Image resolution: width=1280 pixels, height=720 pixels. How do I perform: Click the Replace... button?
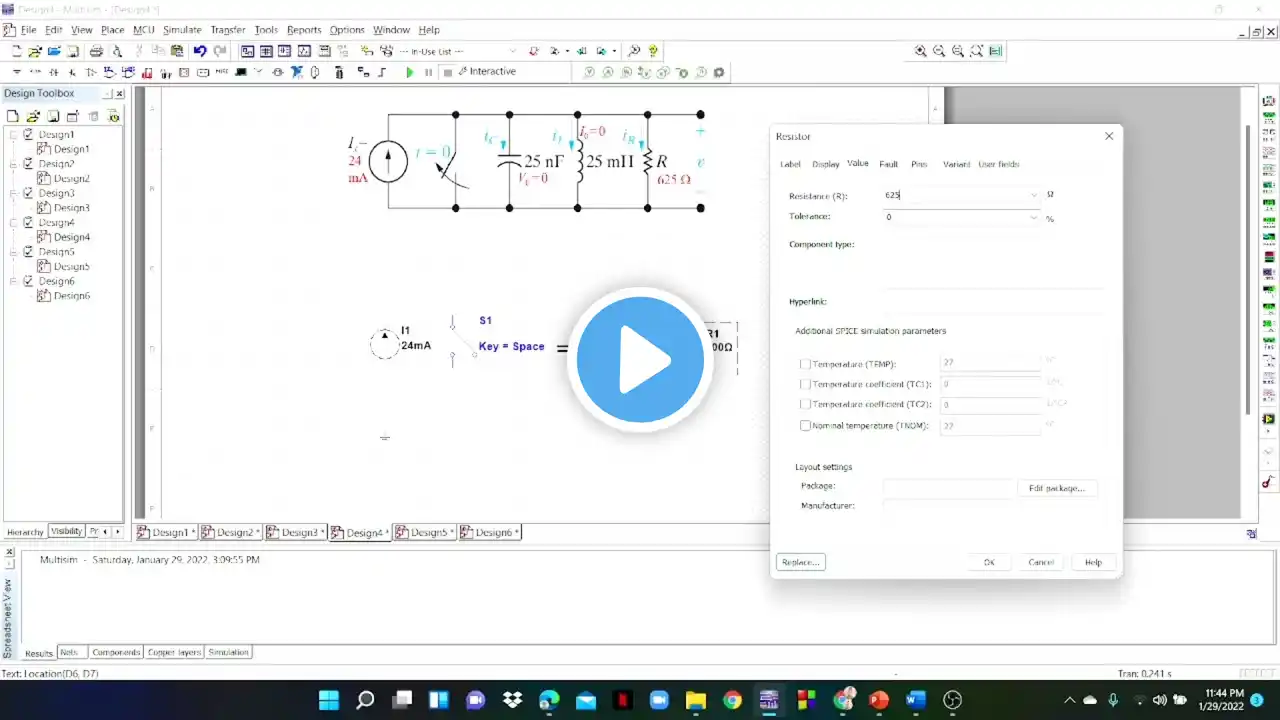[x=801, y=562]
